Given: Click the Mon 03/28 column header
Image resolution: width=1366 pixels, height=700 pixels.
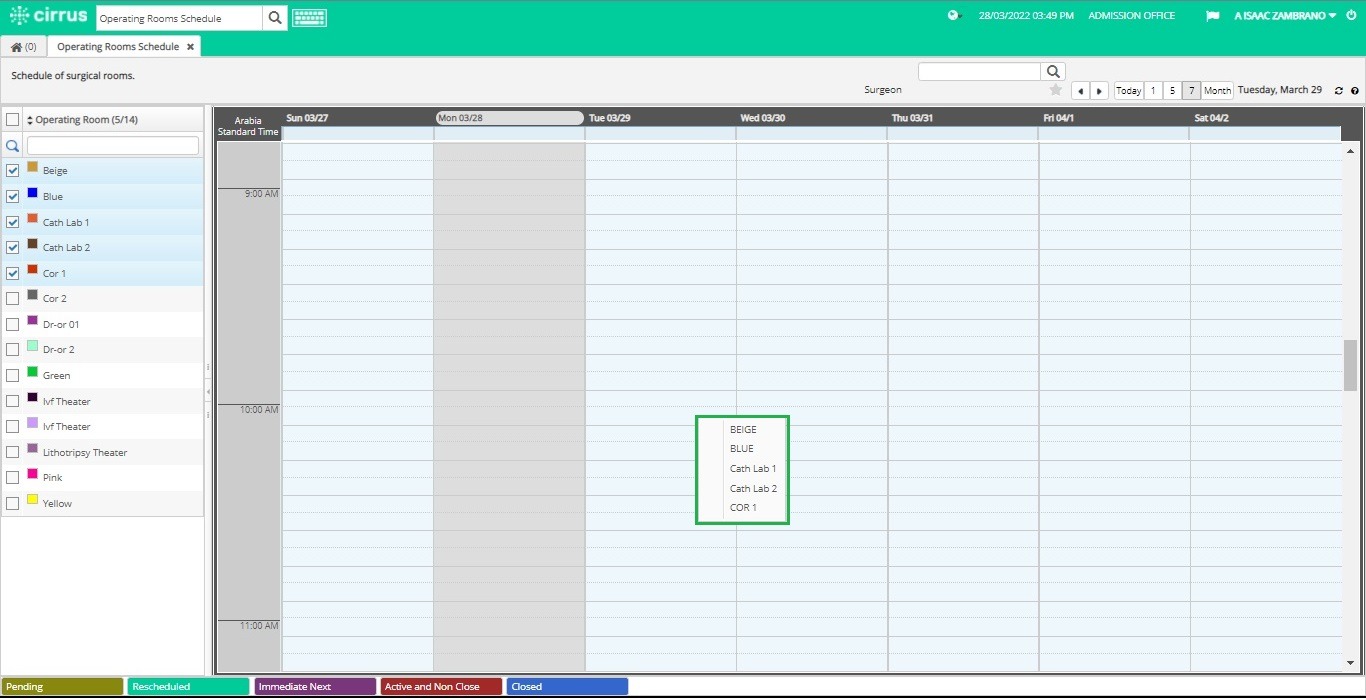Looking at the screenshot, I should pyautogui.click(x=508, y=117).
